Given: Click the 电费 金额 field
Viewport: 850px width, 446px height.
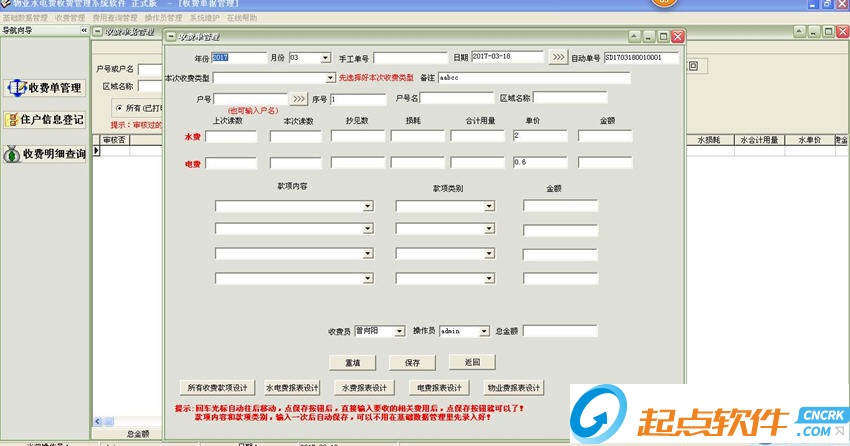Looking at the screenshot, I should (x=605, y=162).
